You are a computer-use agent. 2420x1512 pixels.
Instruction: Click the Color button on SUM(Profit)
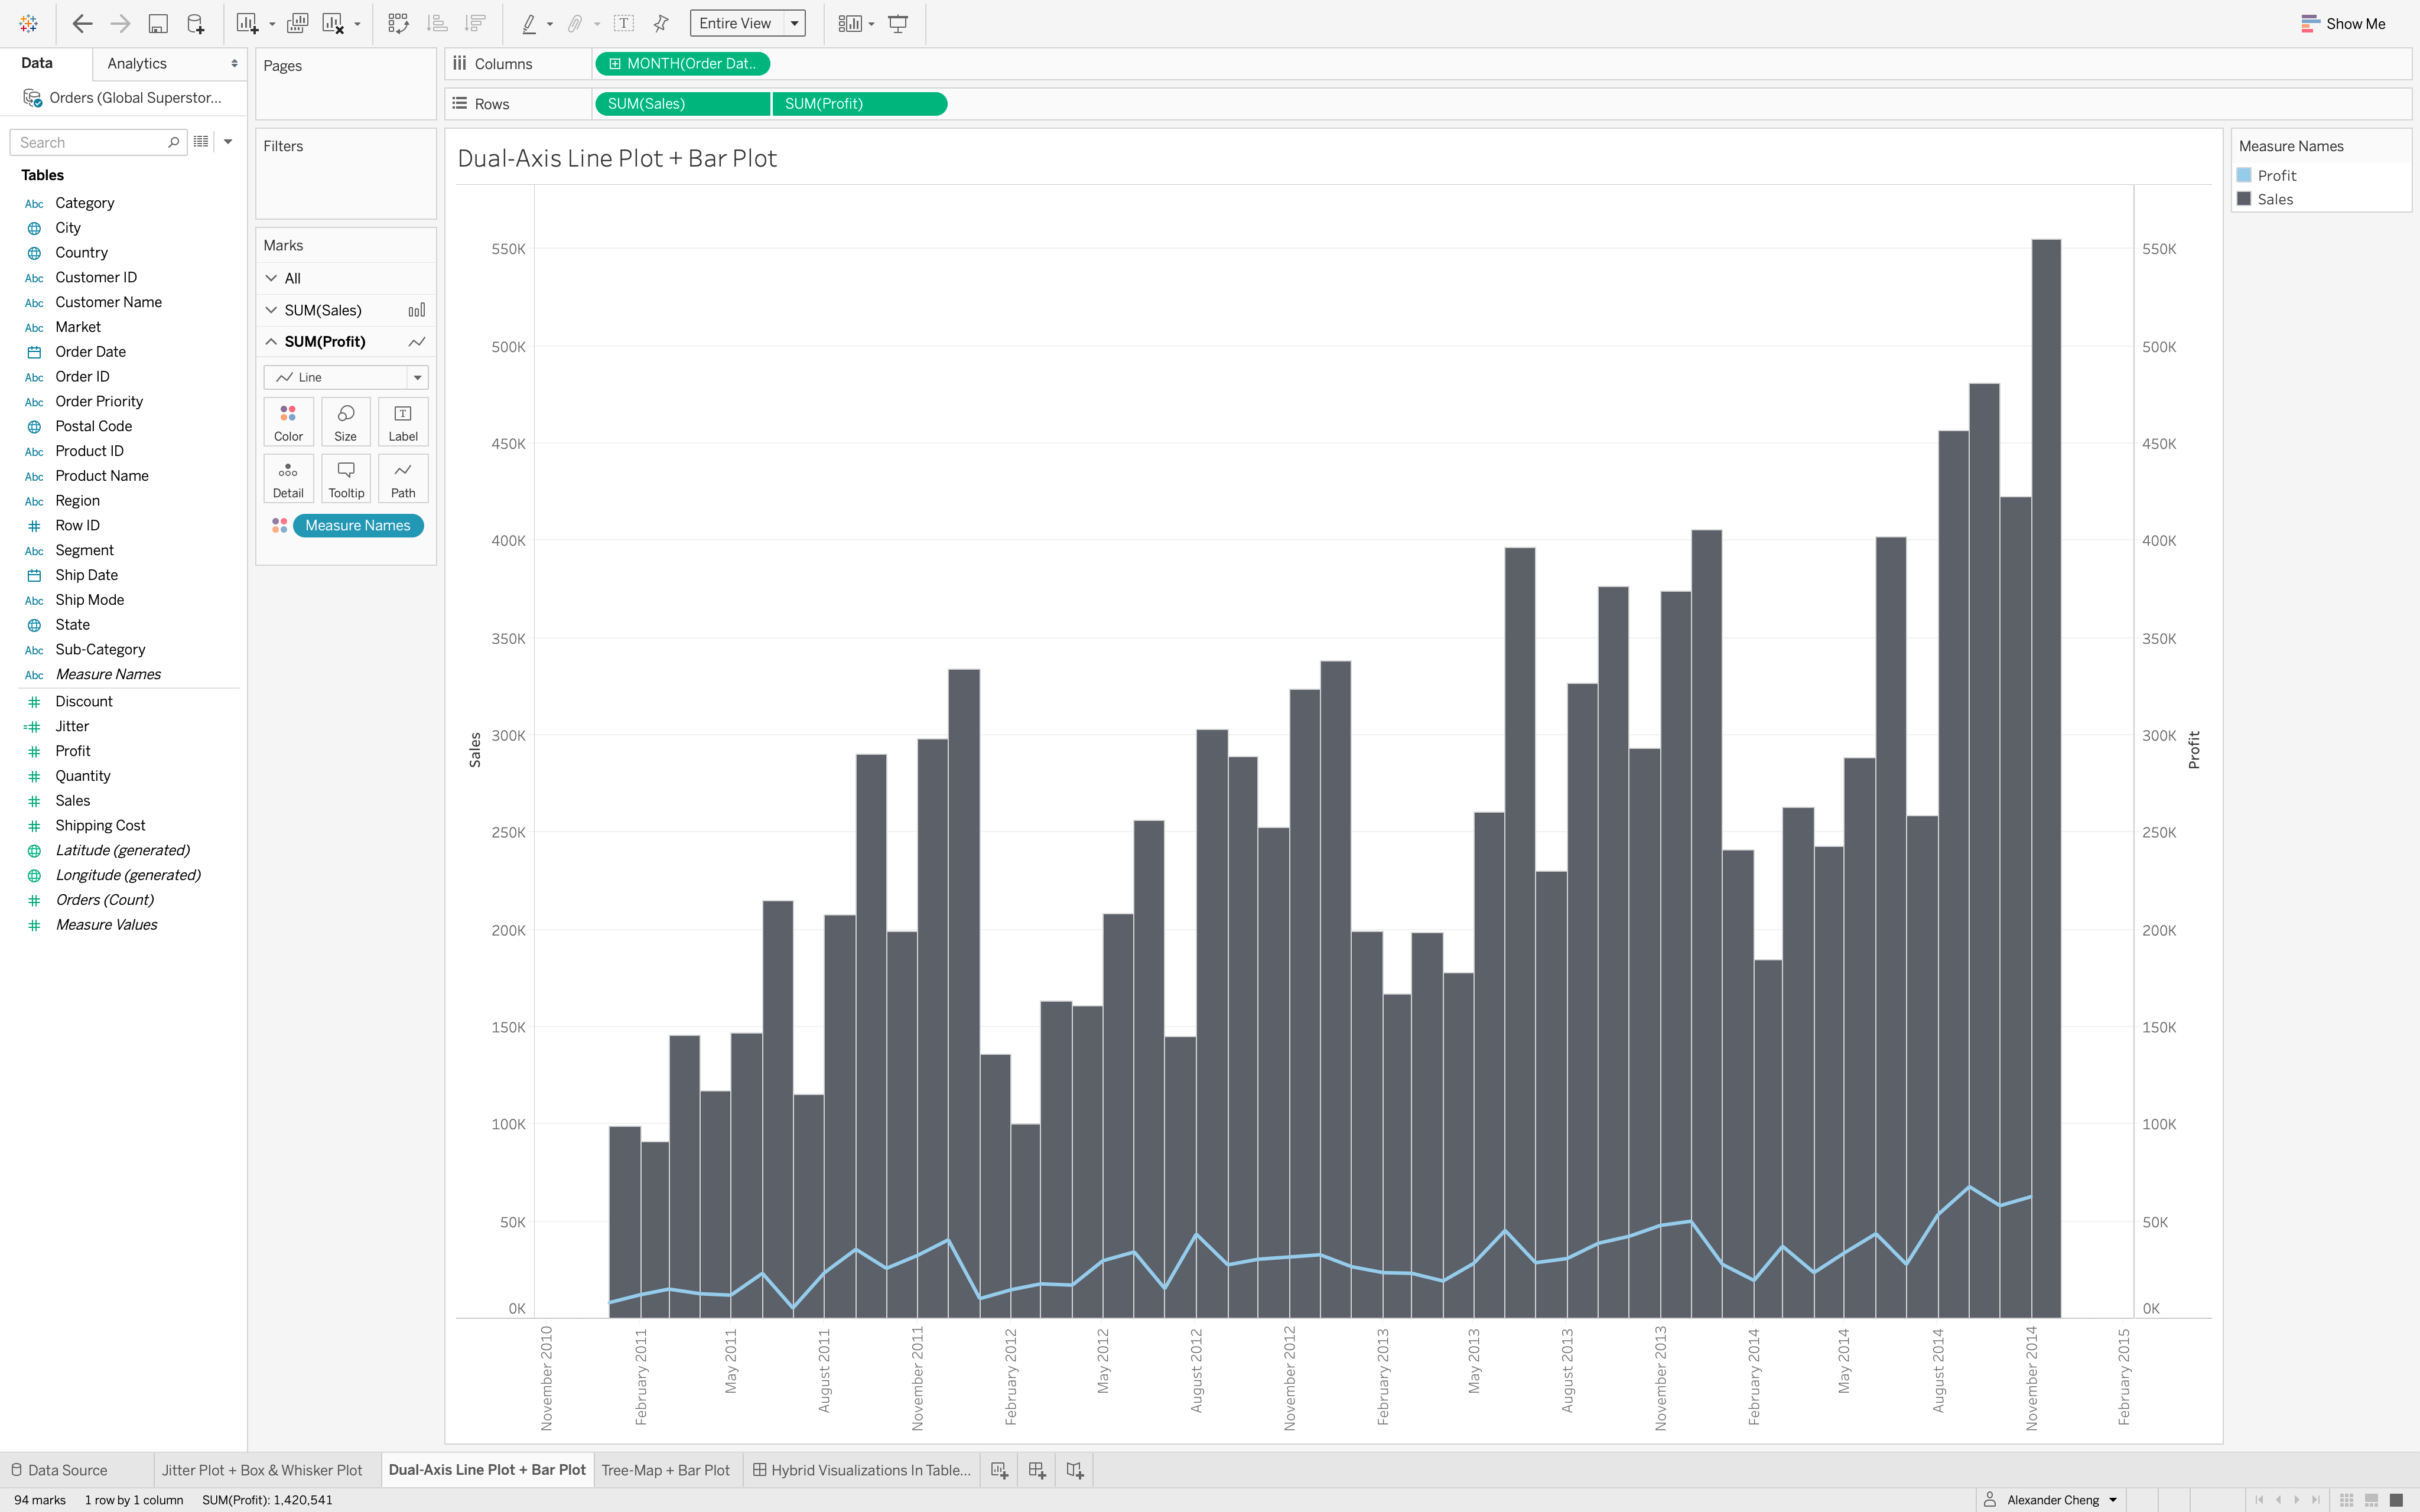pyautogui.click(x=288, y=420)
